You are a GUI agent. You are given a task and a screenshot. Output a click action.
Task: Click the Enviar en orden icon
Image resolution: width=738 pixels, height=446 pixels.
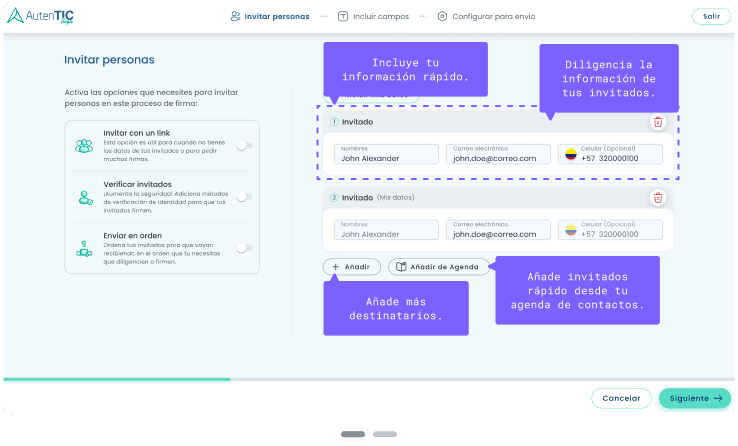click(x=83, y=248)
